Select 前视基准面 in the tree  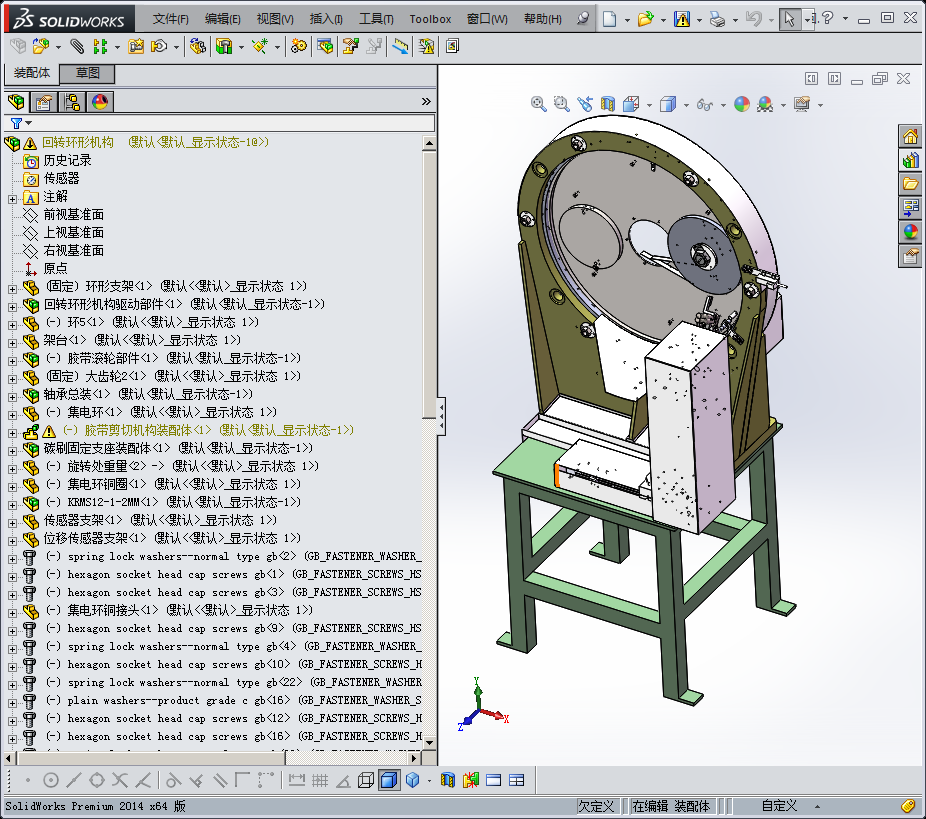pyautogui.click(x=73, y=214)
